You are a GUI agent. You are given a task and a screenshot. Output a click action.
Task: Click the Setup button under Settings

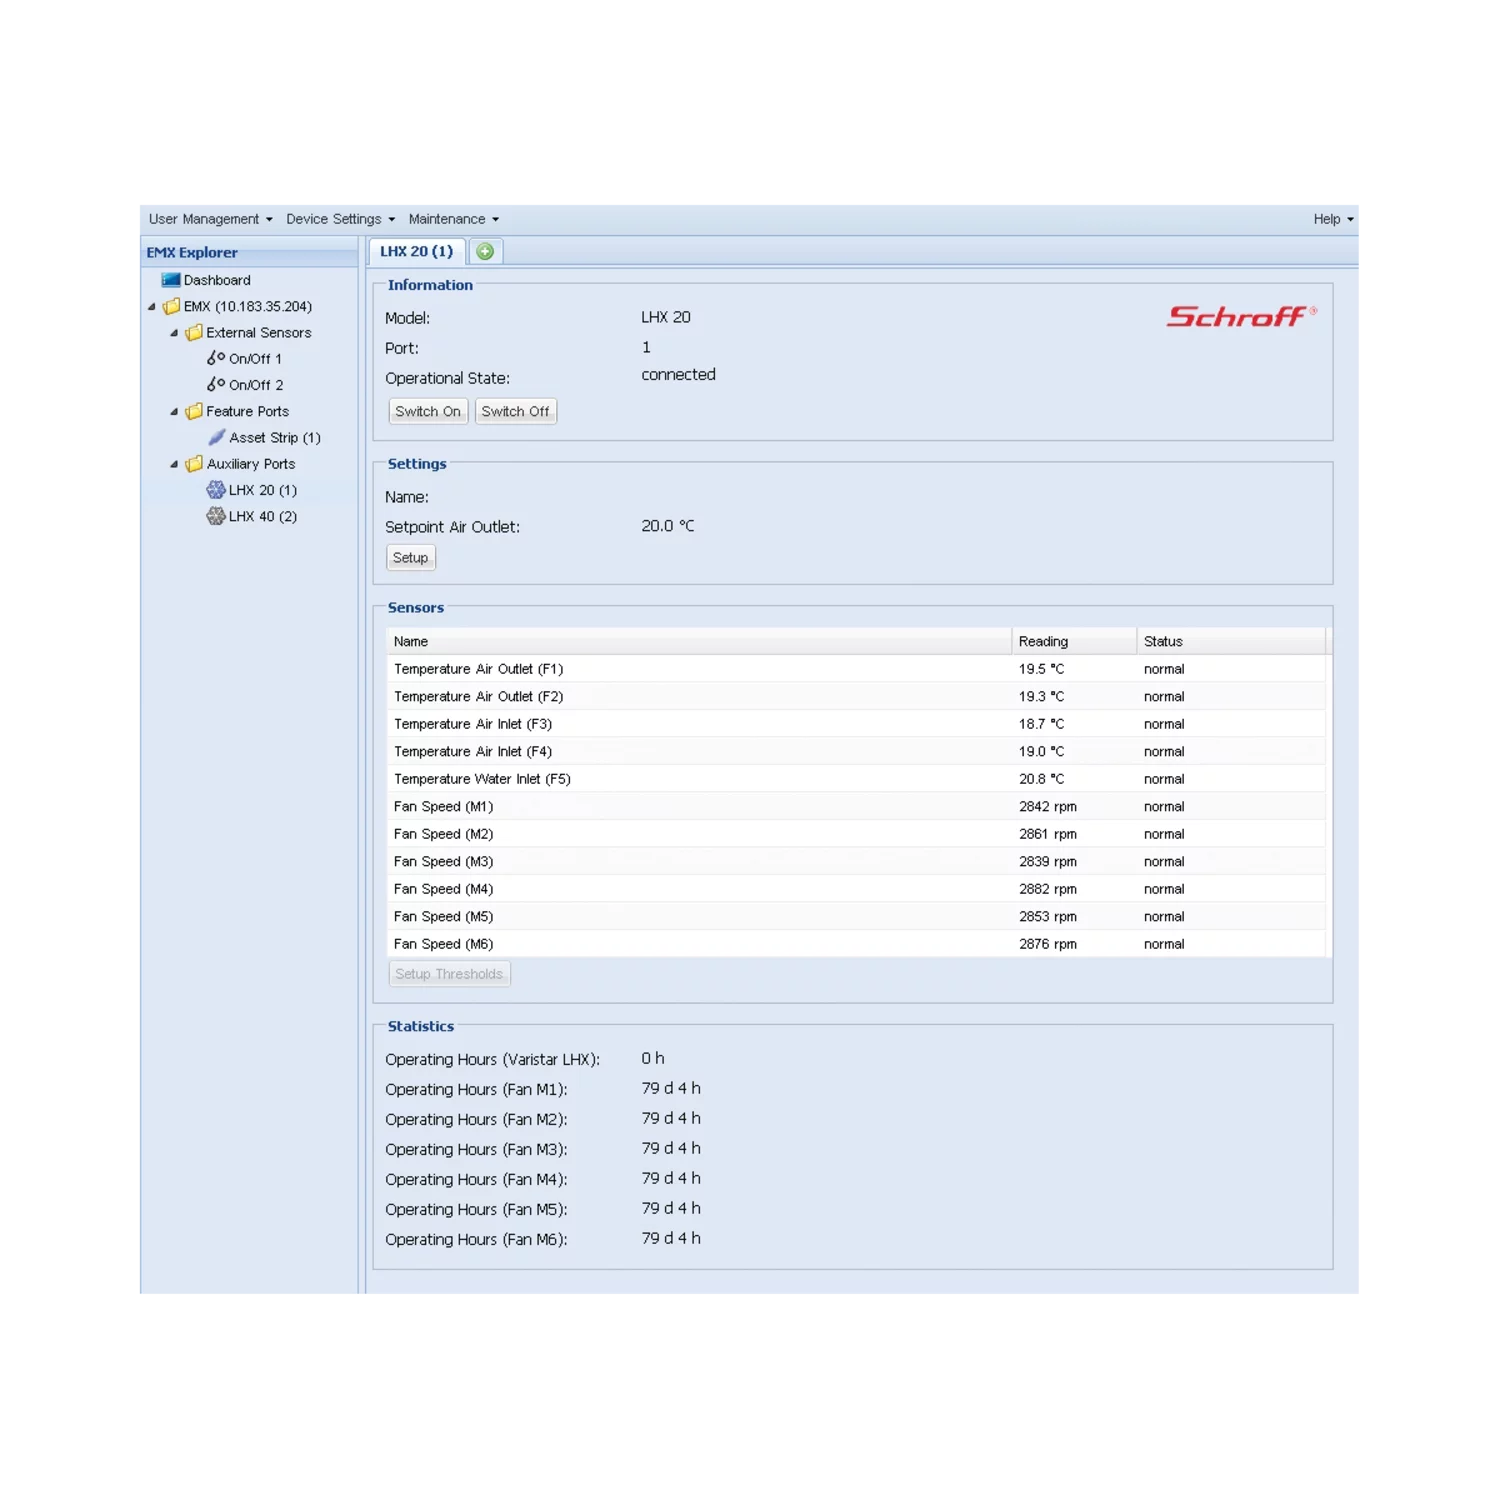click(x=410, y=558)
